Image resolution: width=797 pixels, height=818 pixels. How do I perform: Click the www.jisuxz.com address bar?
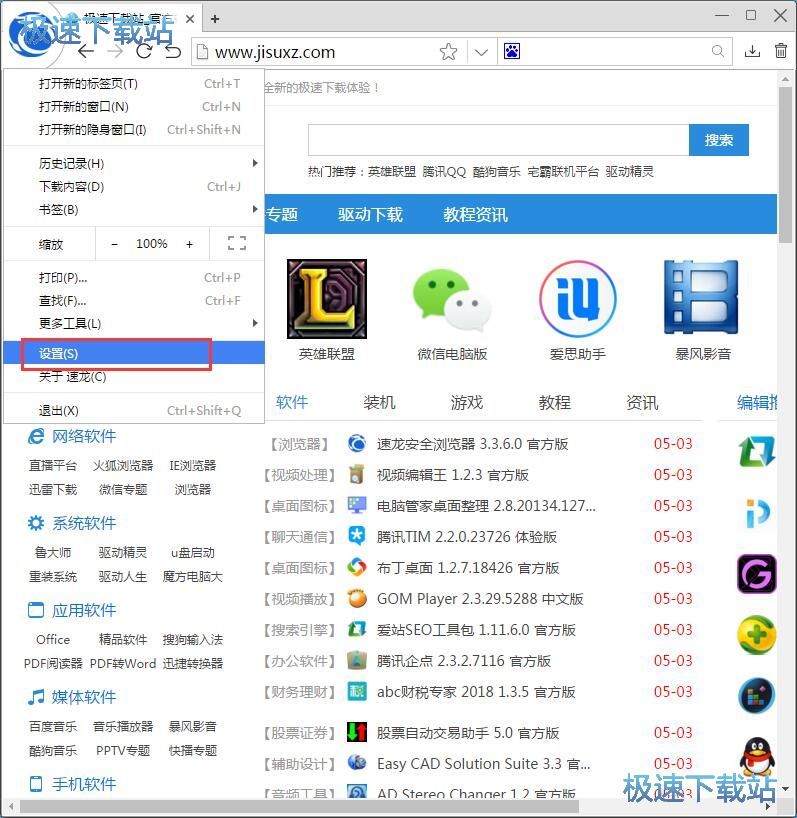(x=316, y=52)
